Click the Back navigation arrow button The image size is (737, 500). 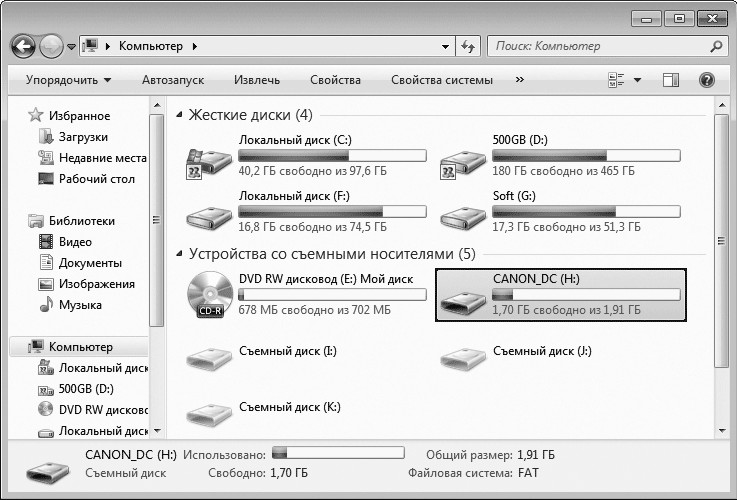[x=24, y=46]
